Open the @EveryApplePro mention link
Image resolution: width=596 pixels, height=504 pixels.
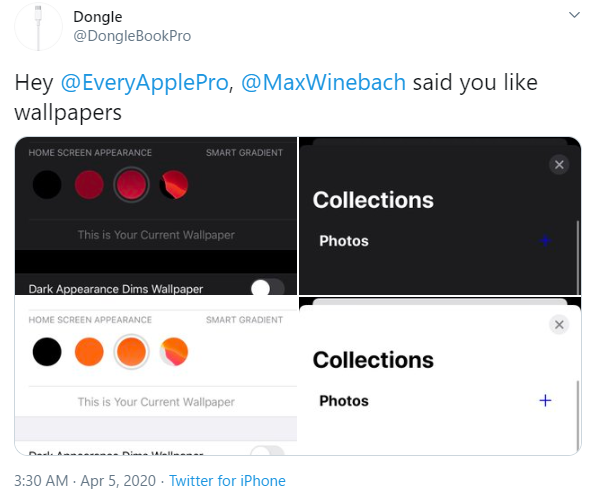click(144, 82)
